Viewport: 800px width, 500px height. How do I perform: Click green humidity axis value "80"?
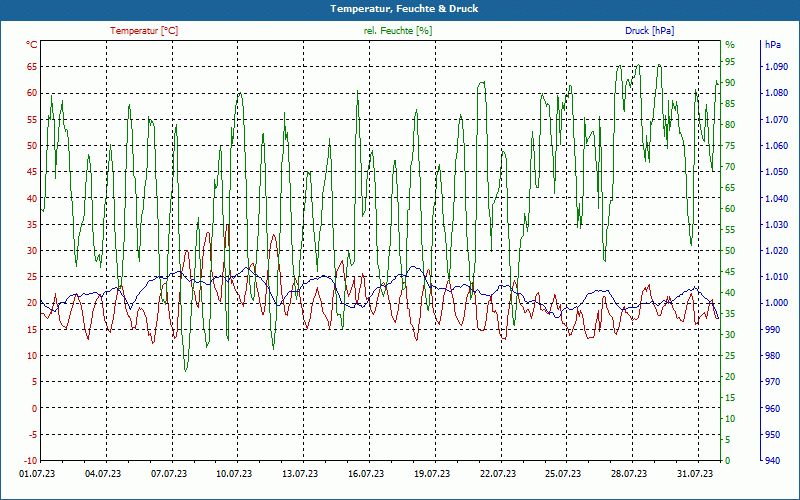point(731,124)
